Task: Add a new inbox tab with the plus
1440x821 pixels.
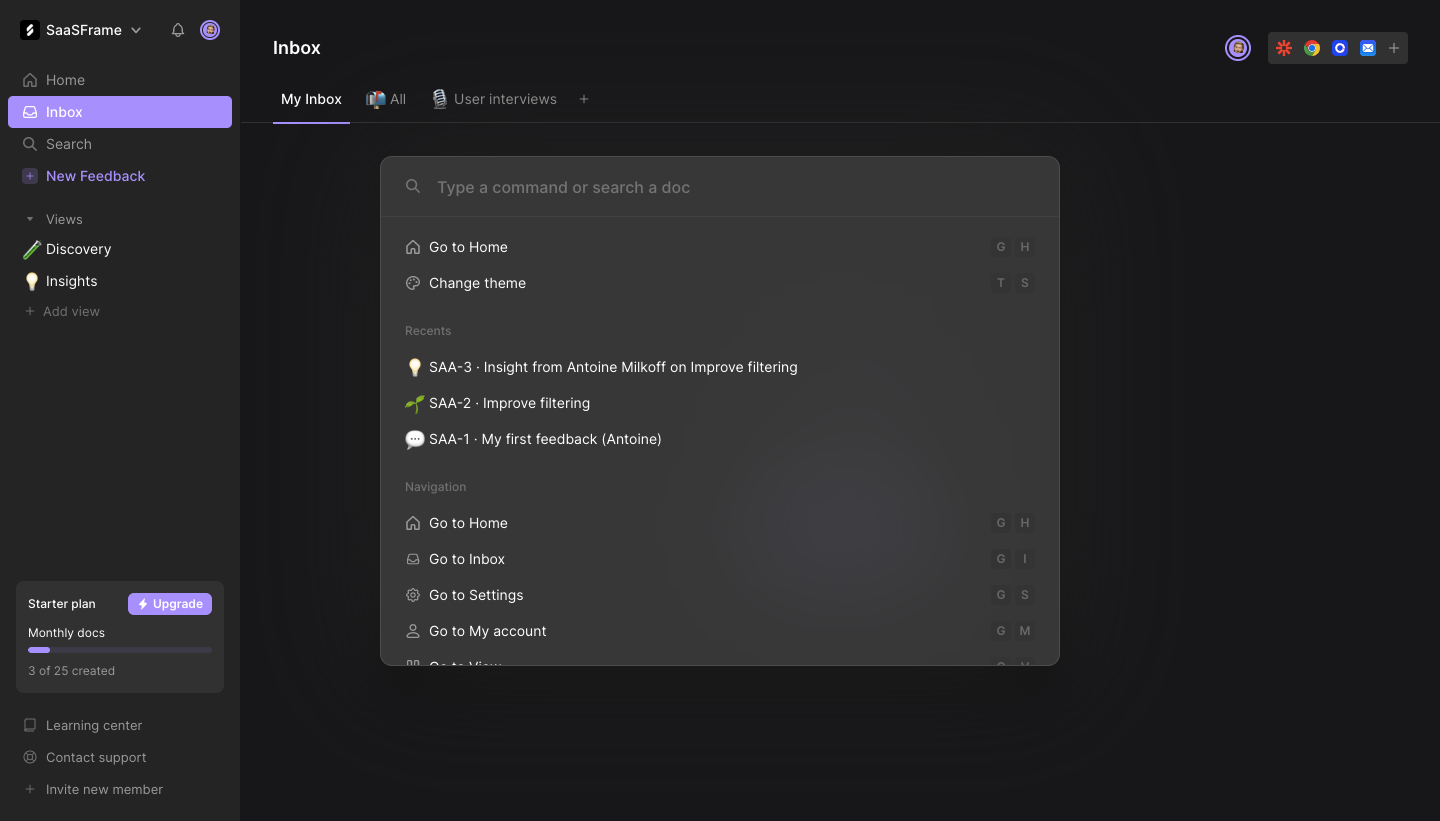Action: point(584,99)
